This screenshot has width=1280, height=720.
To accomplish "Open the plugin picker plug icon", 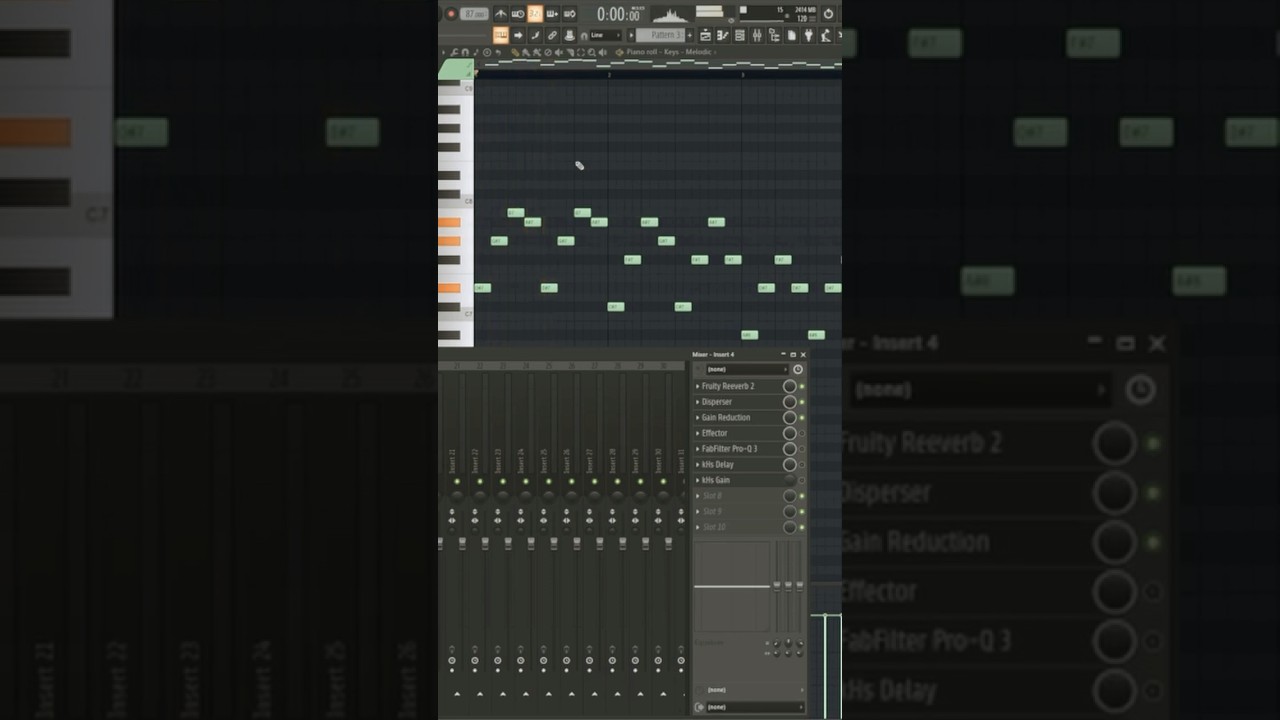I will (x=807, y=35).
